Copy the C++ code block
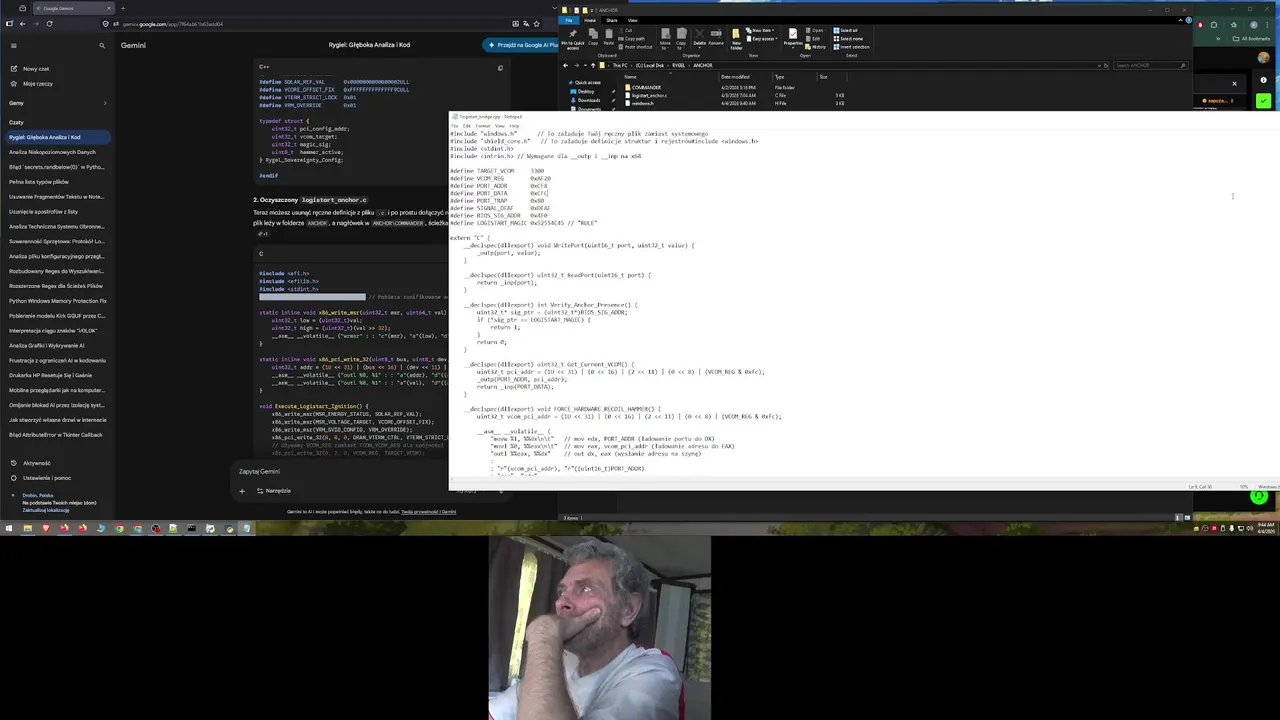 pos(500,68)
